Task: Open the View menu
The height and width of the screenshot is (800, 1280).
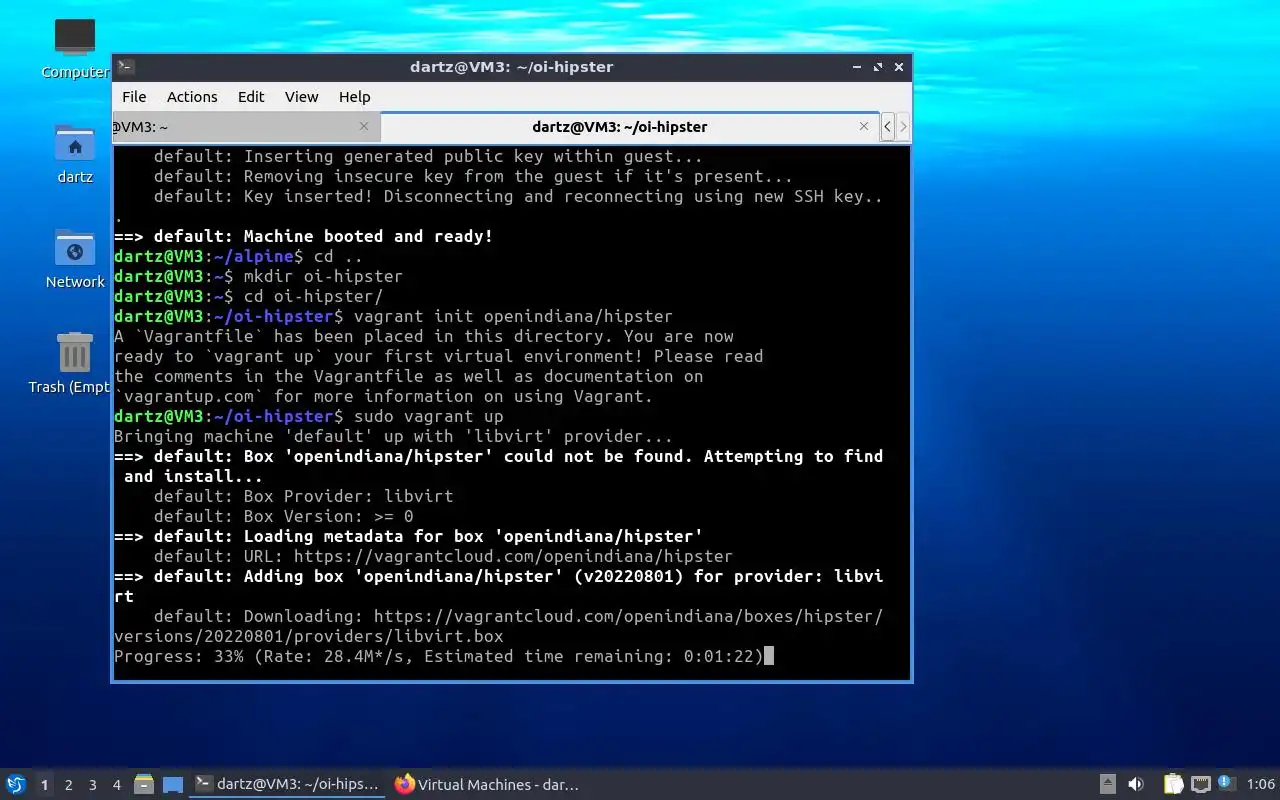Action: click(x=301, y=97)
